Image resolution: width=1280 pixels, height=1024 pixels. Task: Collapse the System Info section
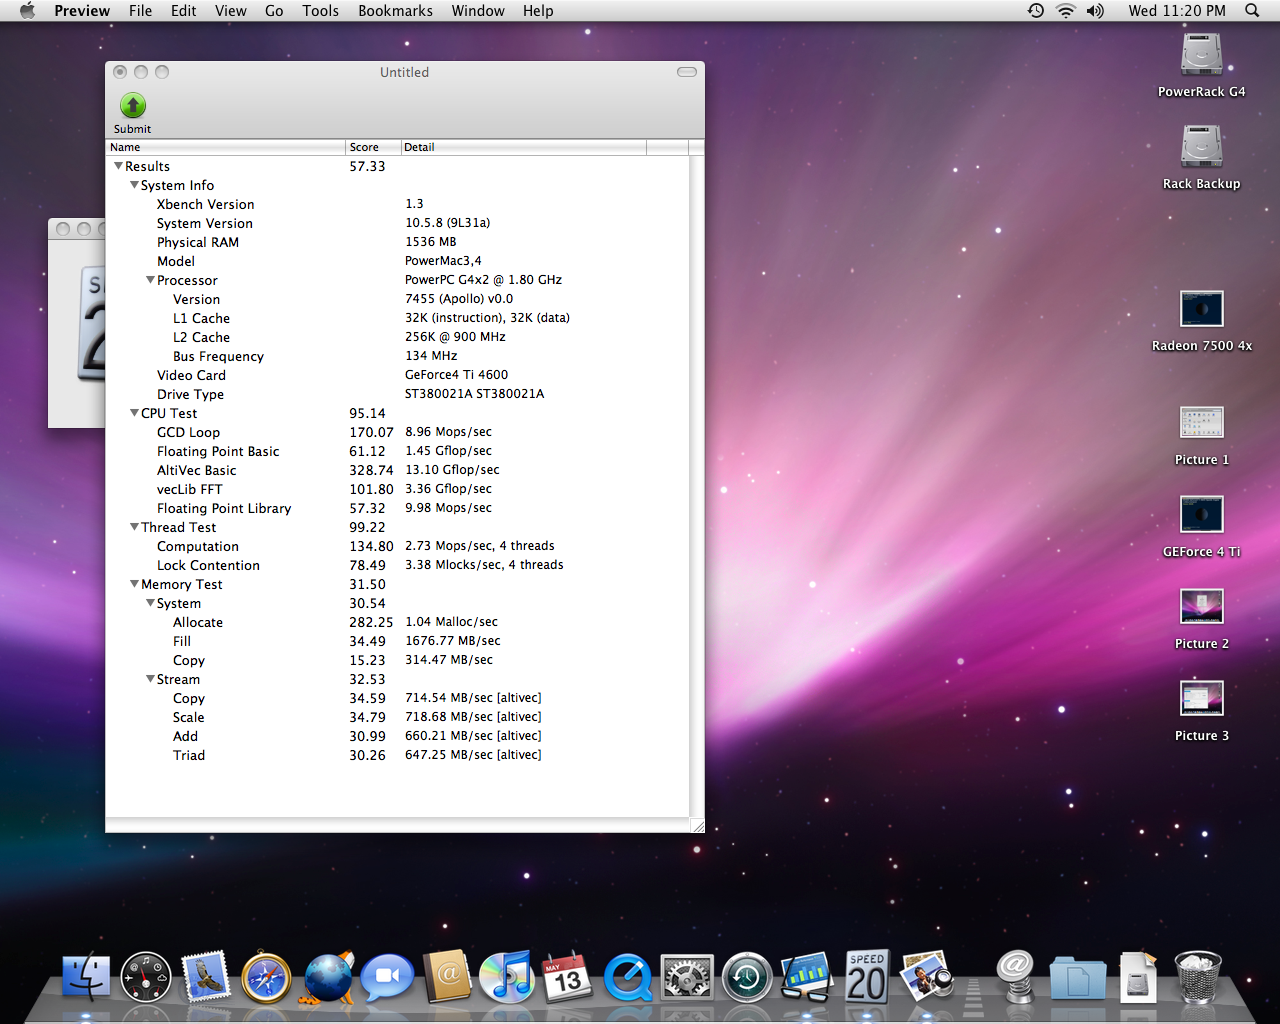(x=134, y=185)
